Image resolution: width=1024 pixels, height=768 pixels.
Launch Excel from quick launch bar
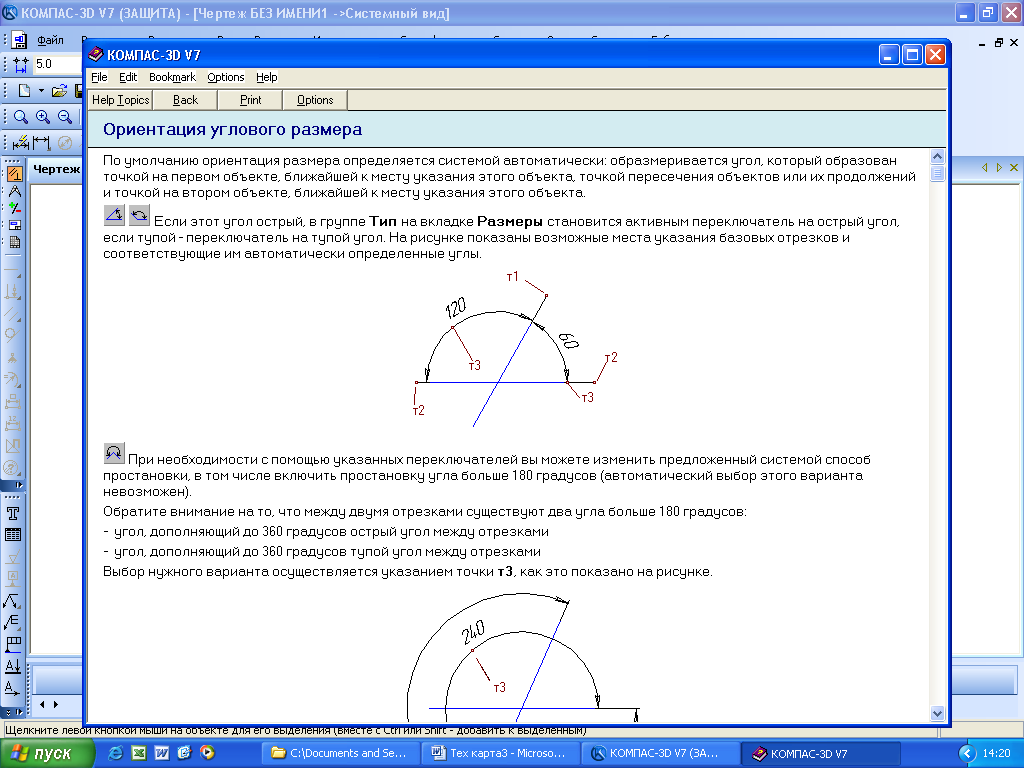pos(138,753)
